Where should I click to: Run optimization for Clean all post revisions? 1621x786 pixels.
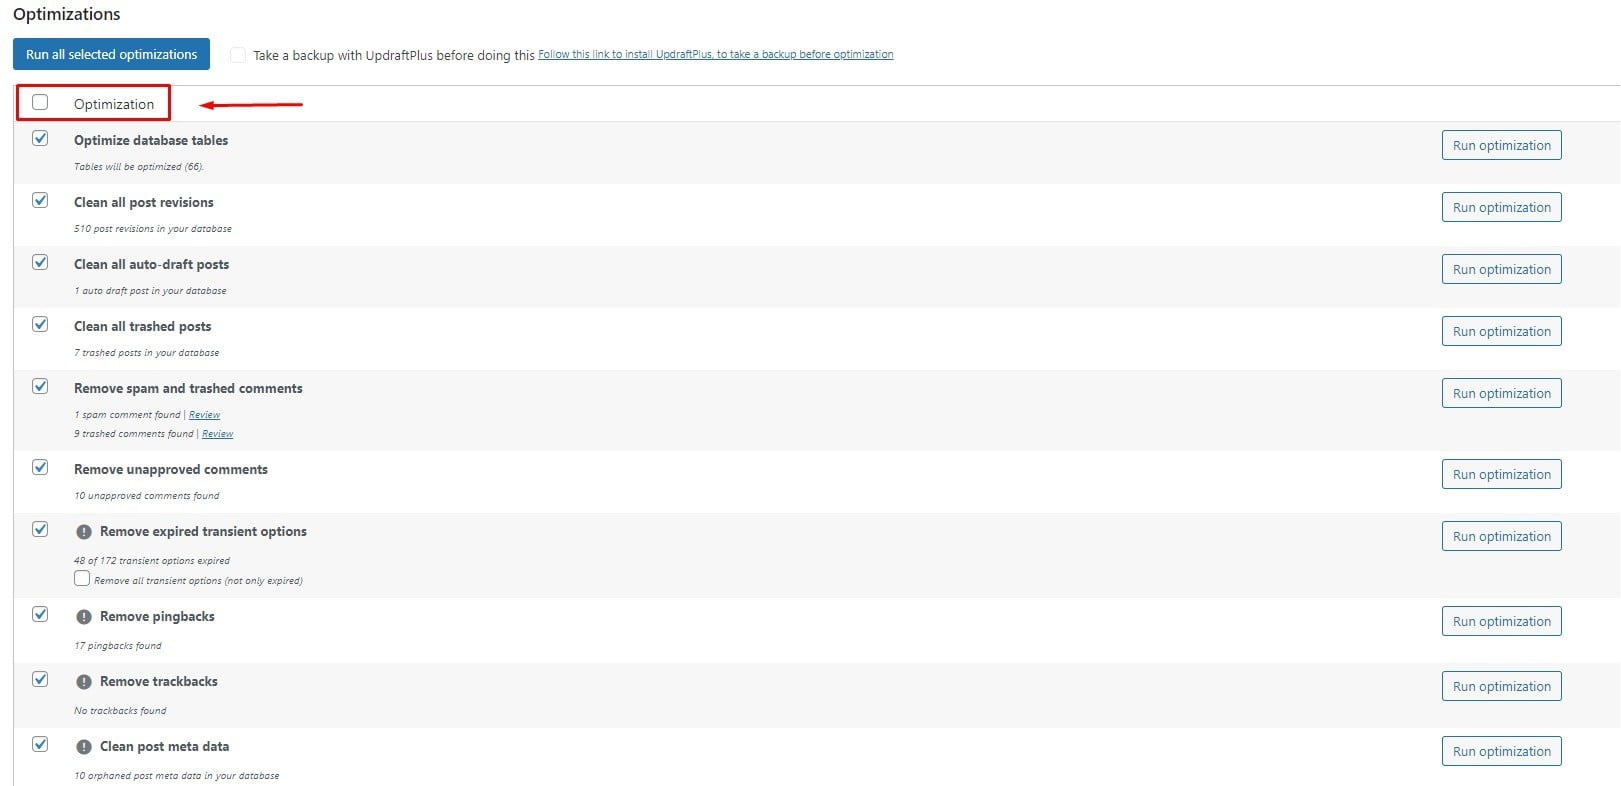click(1501, 207)
